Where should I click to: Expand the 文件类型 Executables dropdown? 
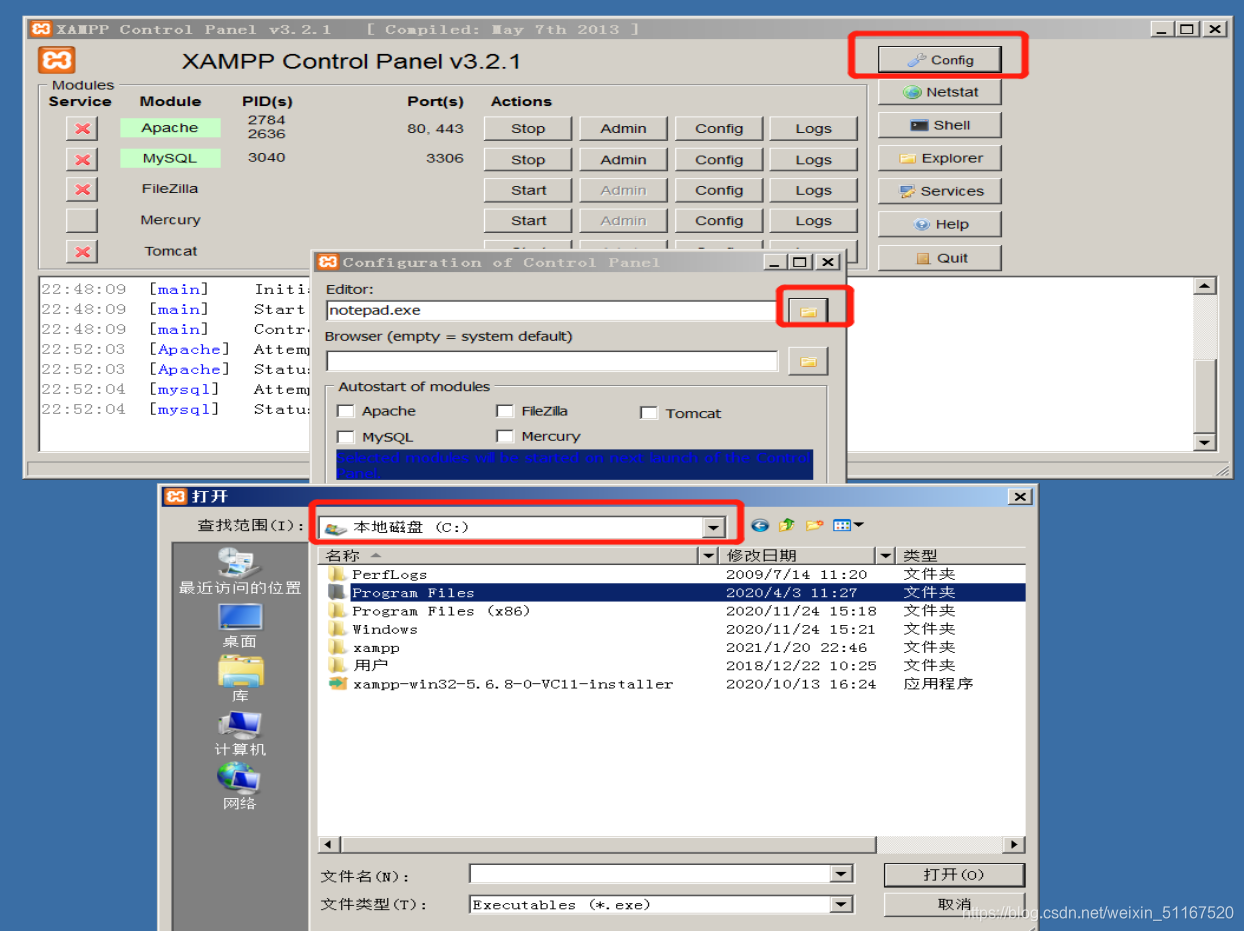(x=843, y=905)
